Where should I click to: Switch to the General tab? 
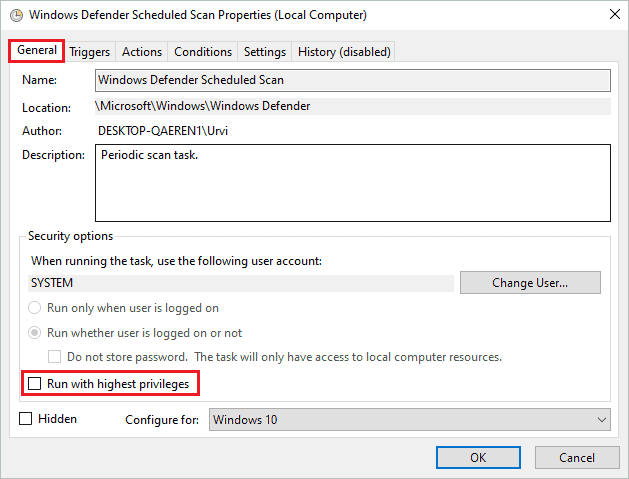tap(37, 50)
